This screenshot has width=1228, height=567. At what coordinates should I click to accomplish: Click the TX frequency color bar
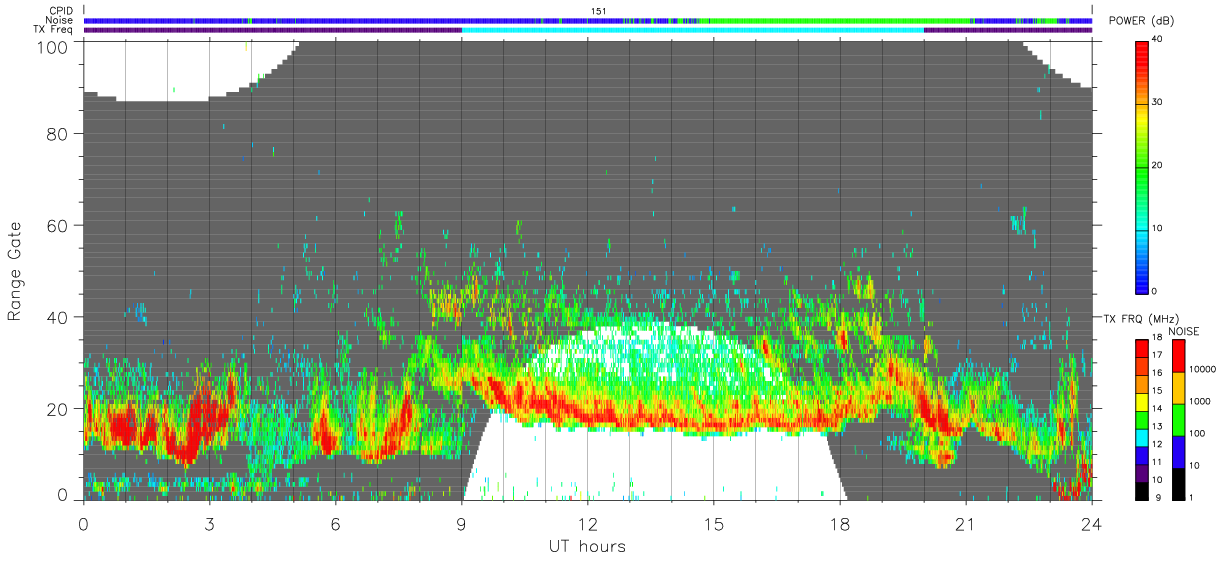click(1142, 419)
